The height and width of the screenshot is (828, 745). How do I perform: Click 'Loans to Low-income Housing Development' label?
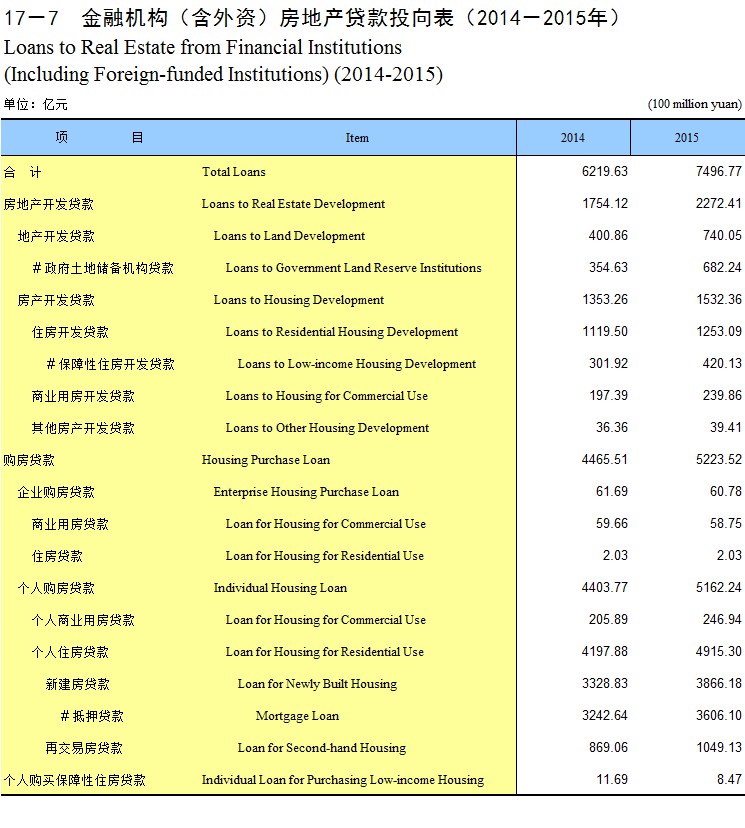357,364
